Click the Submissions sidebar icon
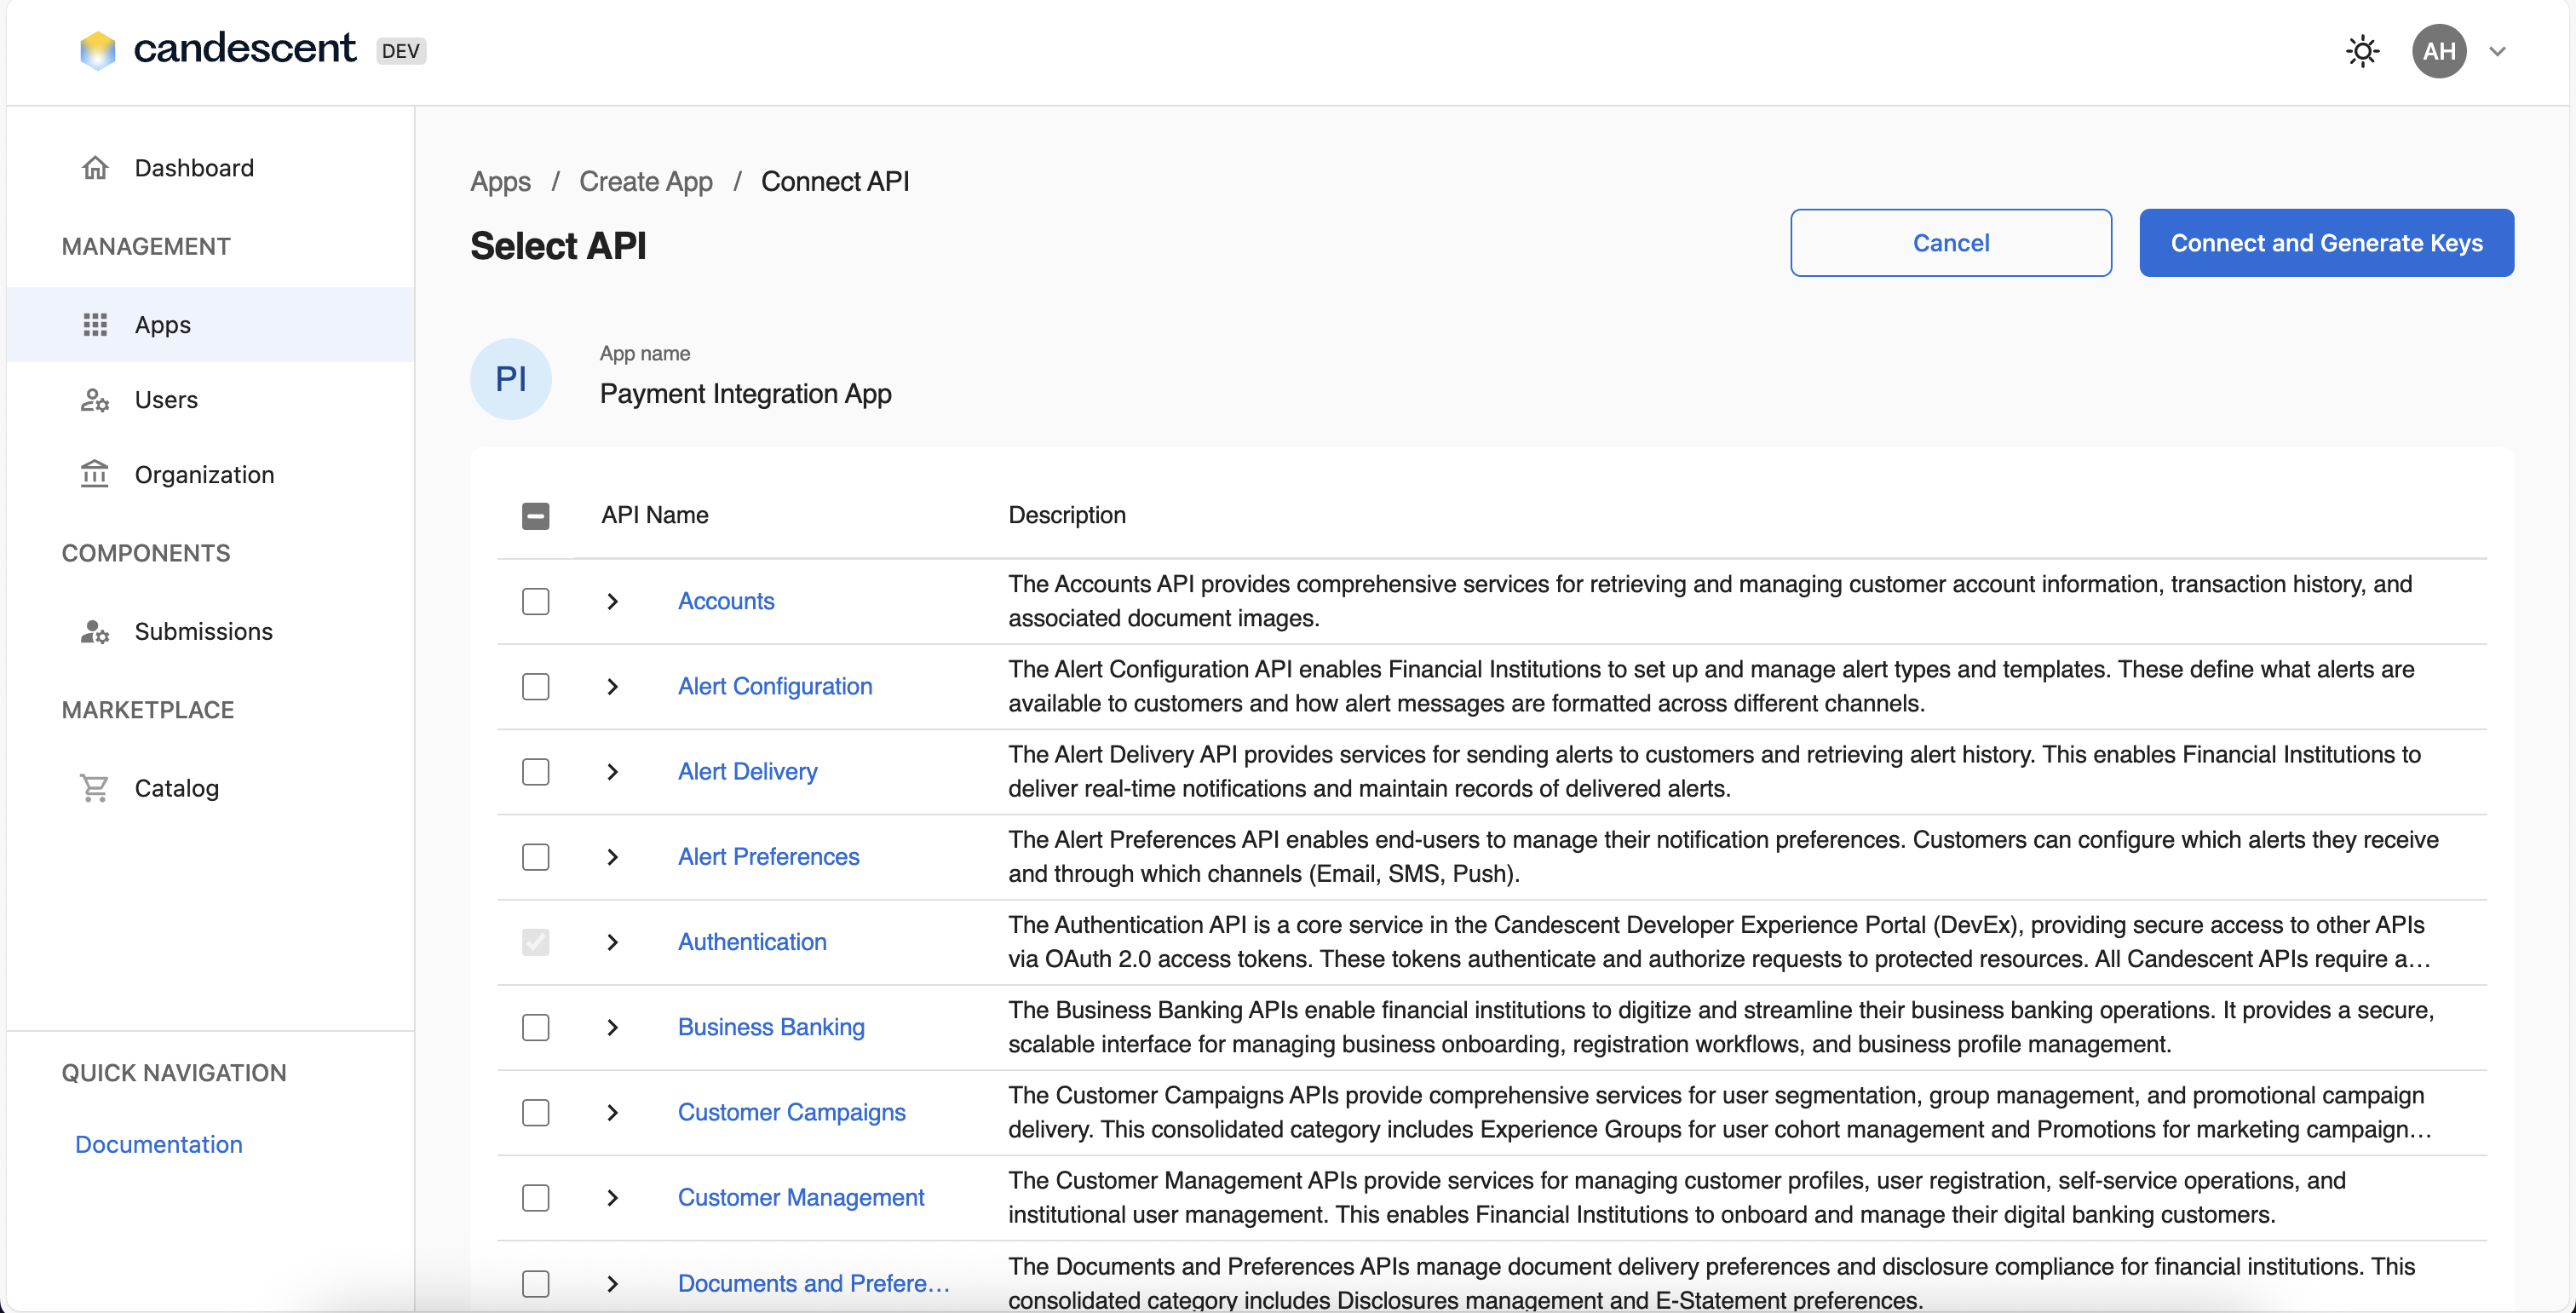2576x1313 pixels. 95,632
